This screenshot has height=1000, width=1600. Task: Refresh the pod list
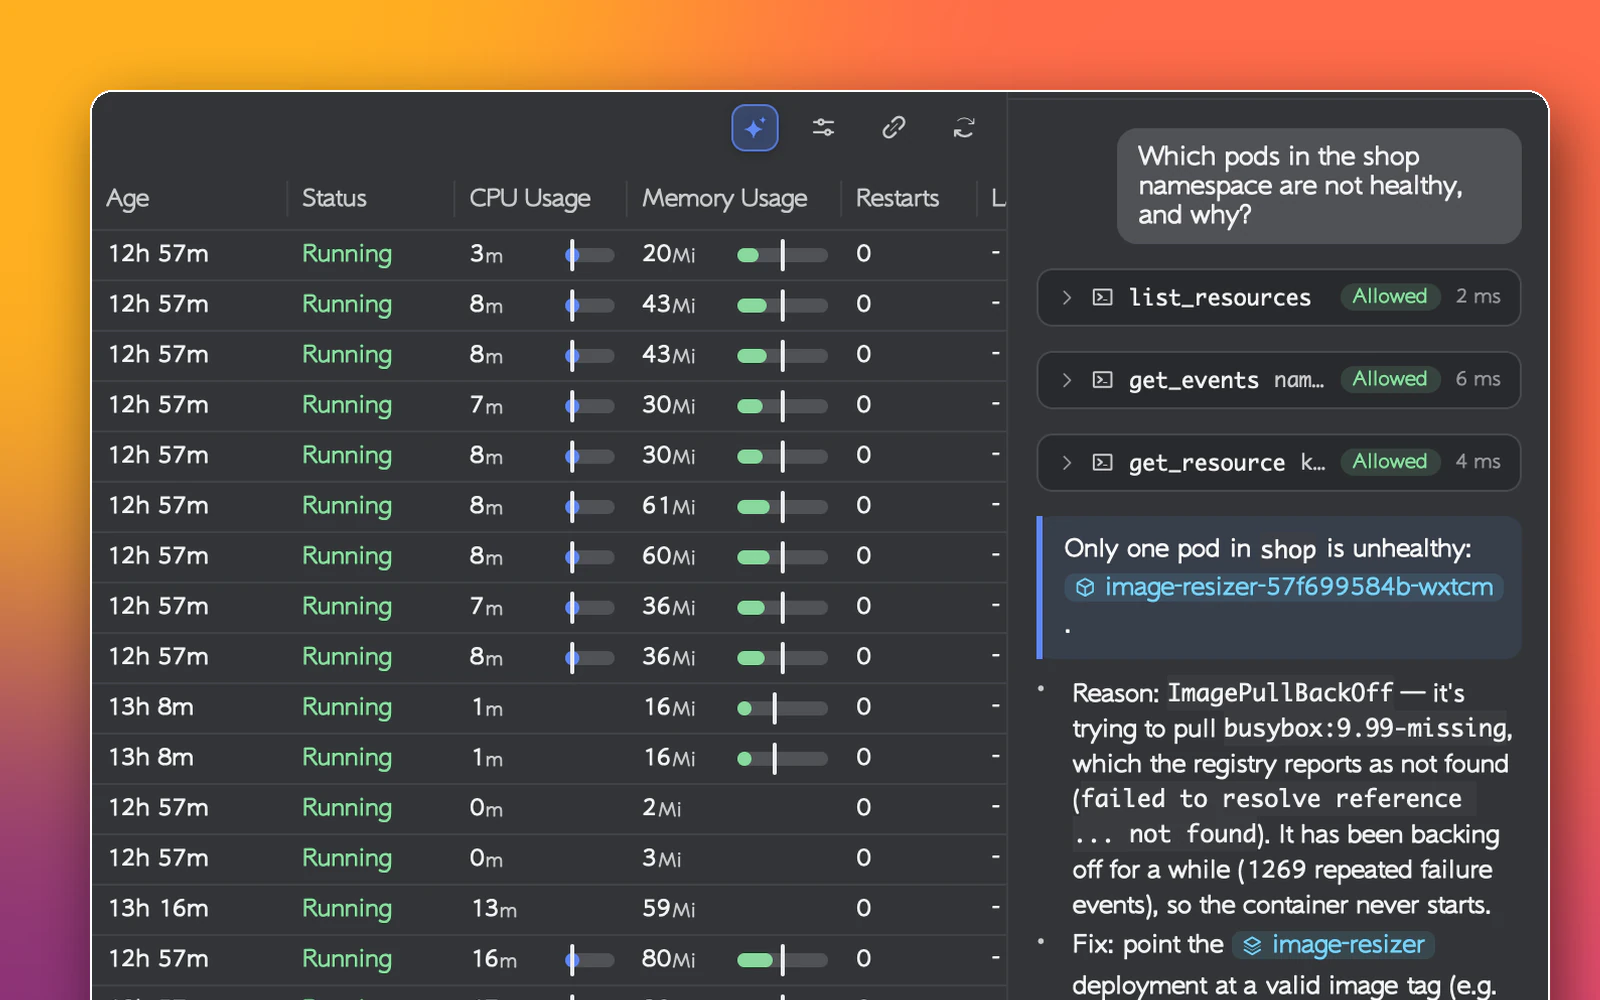[964, 128]
